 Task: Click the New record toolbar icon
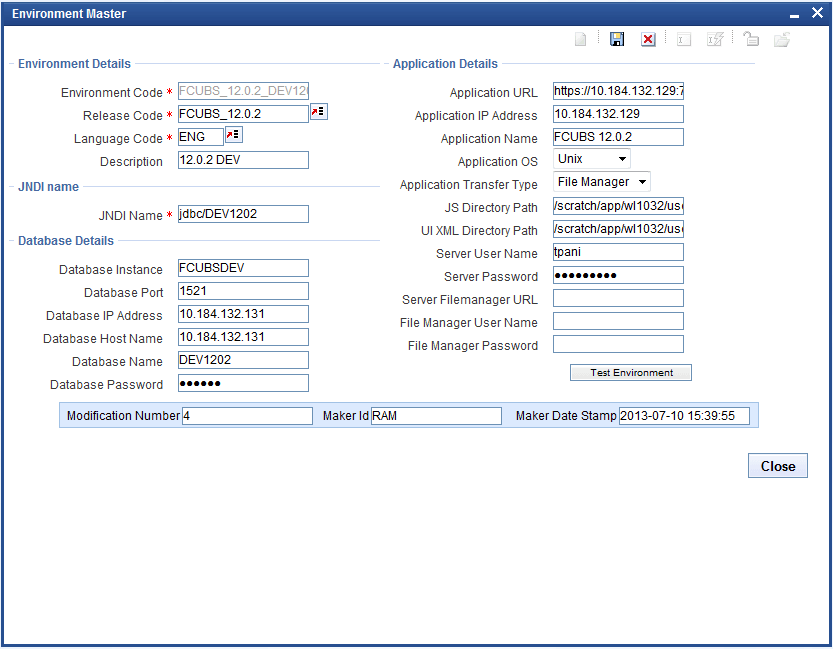tap(581, 39)
